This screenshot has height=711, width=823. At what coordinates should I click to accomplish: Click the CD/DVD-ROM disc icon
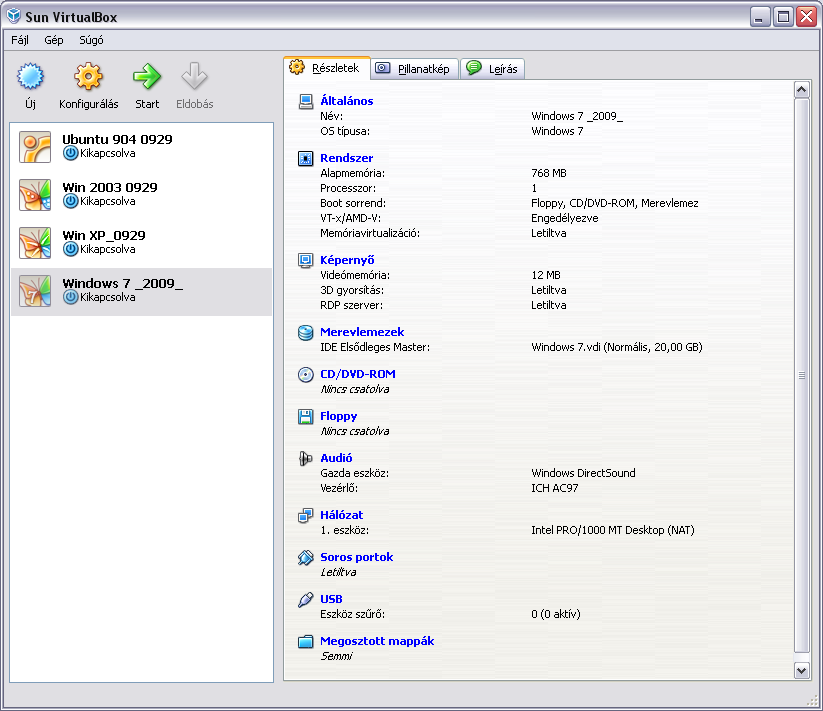click(x=306, y=375)
